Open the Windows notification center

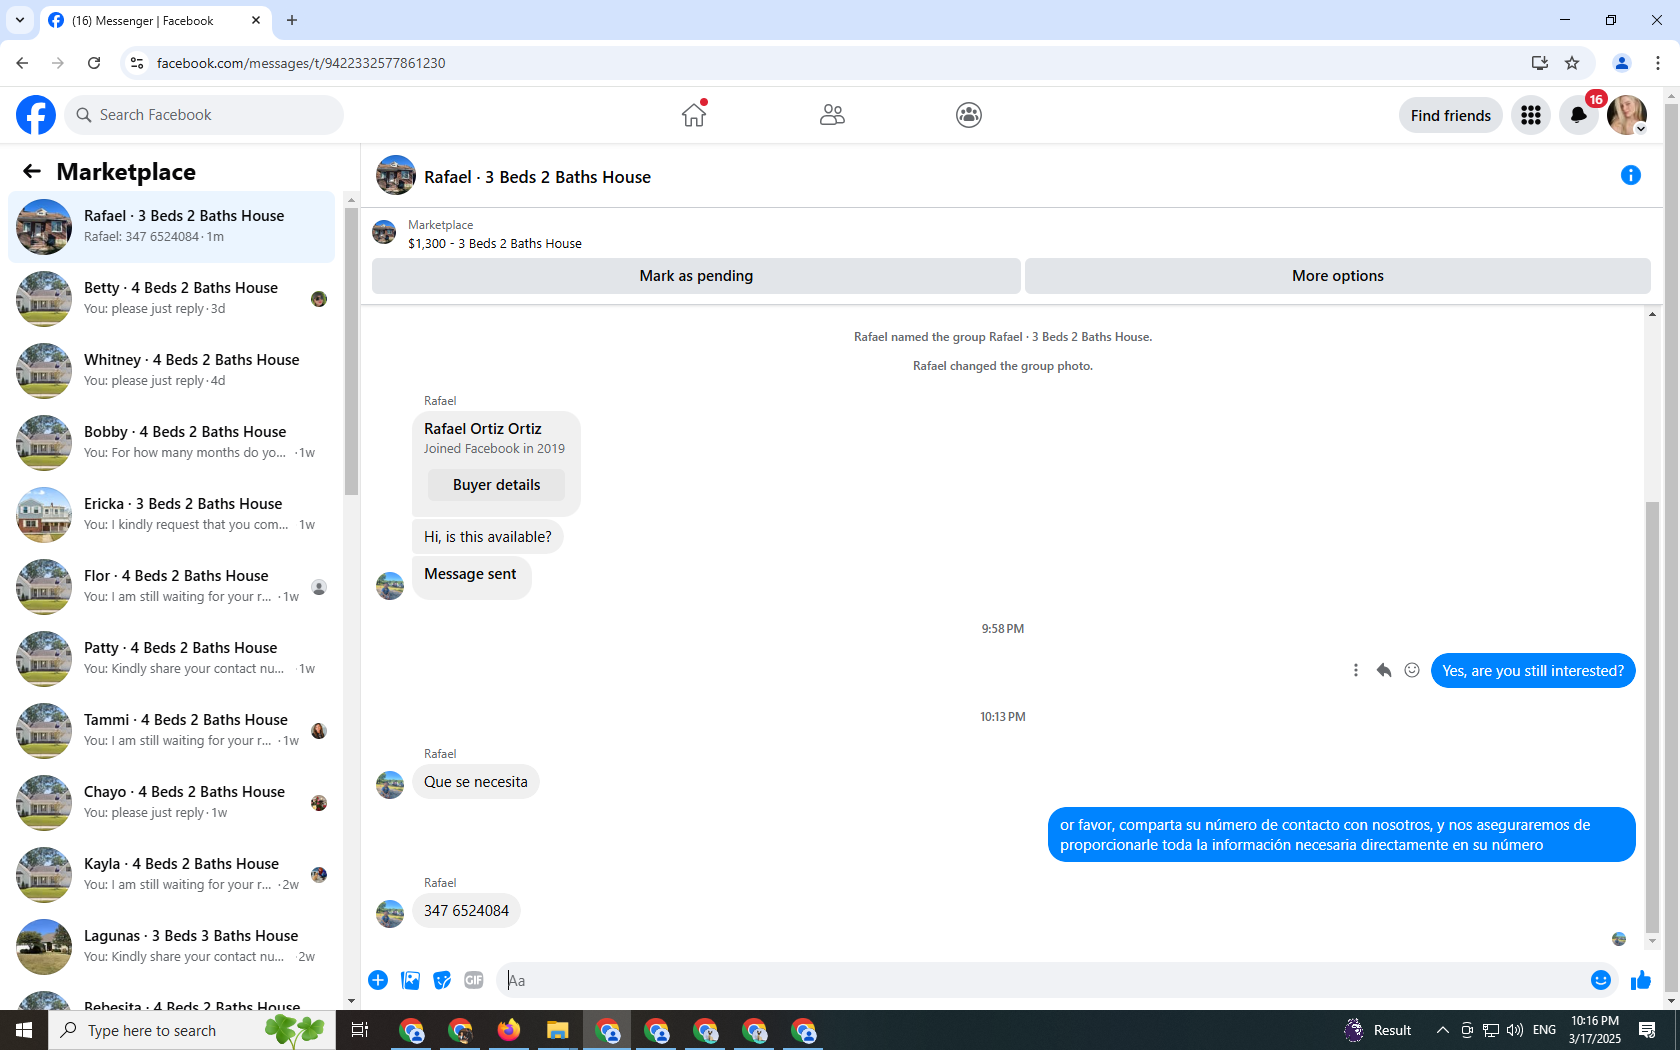(x=1648, y=1030)
